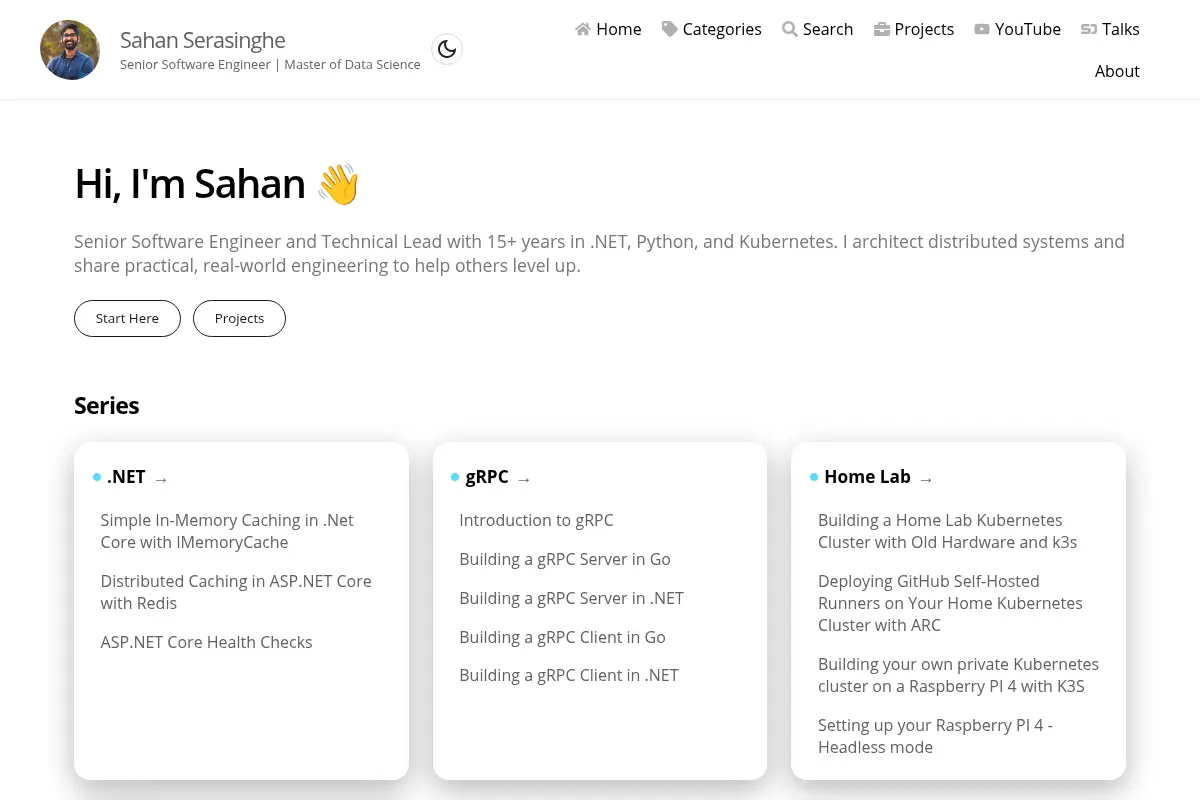Screen dimensions: 1200x800
Task: Click the Sahan Serasinghe site title
Action: coord(202,40)
